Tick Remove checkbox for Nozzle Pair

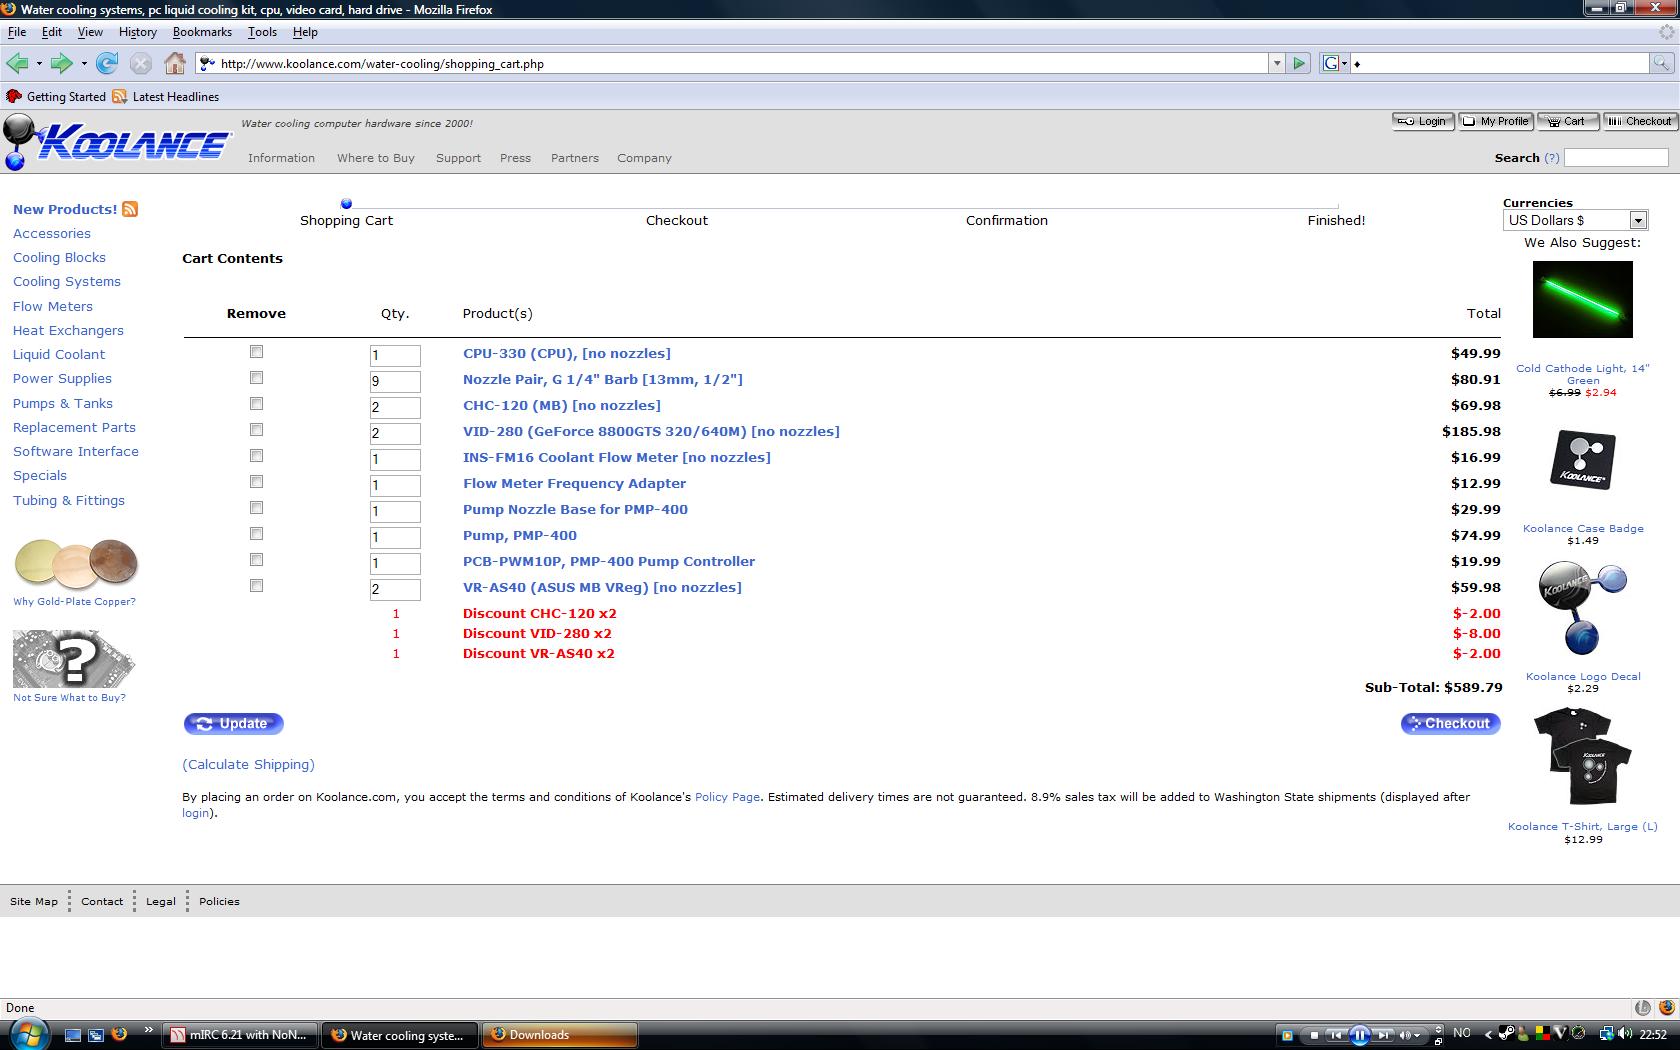256,378
